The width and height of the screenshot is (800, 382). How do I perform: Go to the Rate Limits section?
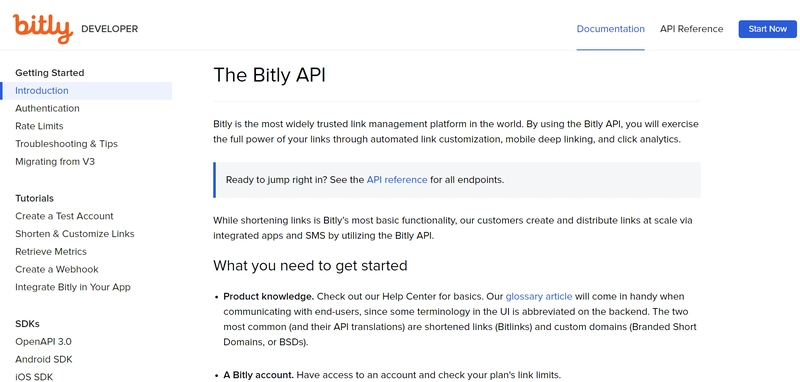coord(39,126)
